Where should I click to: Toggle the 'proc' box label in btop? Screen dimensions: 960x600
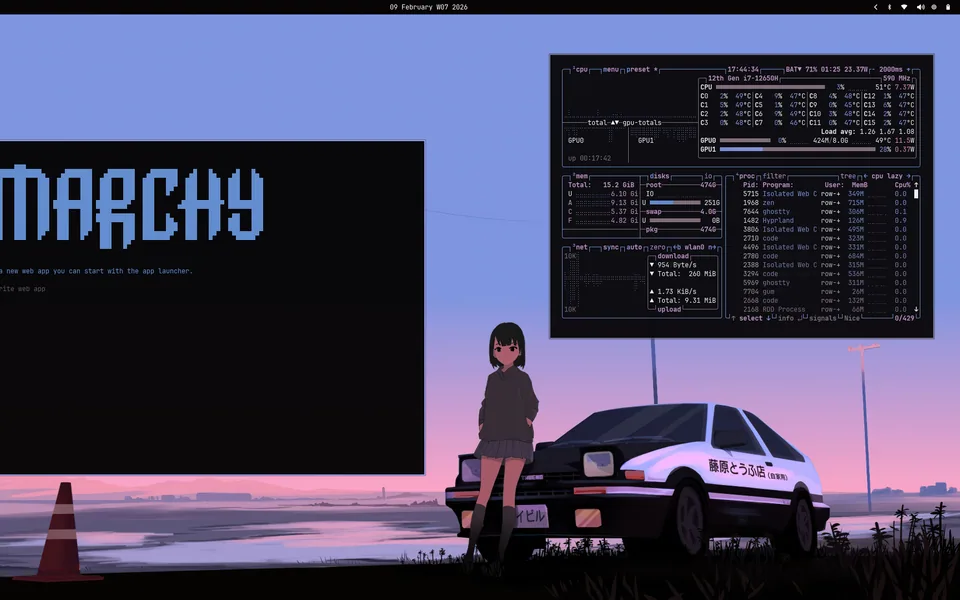pyautogui.click(x=745, y=176)
